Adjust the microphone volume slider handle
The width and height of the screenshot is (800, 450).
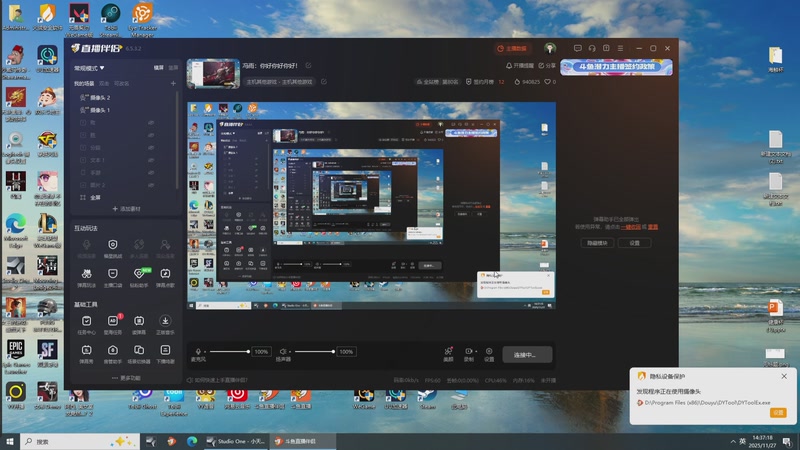point(248,352)
